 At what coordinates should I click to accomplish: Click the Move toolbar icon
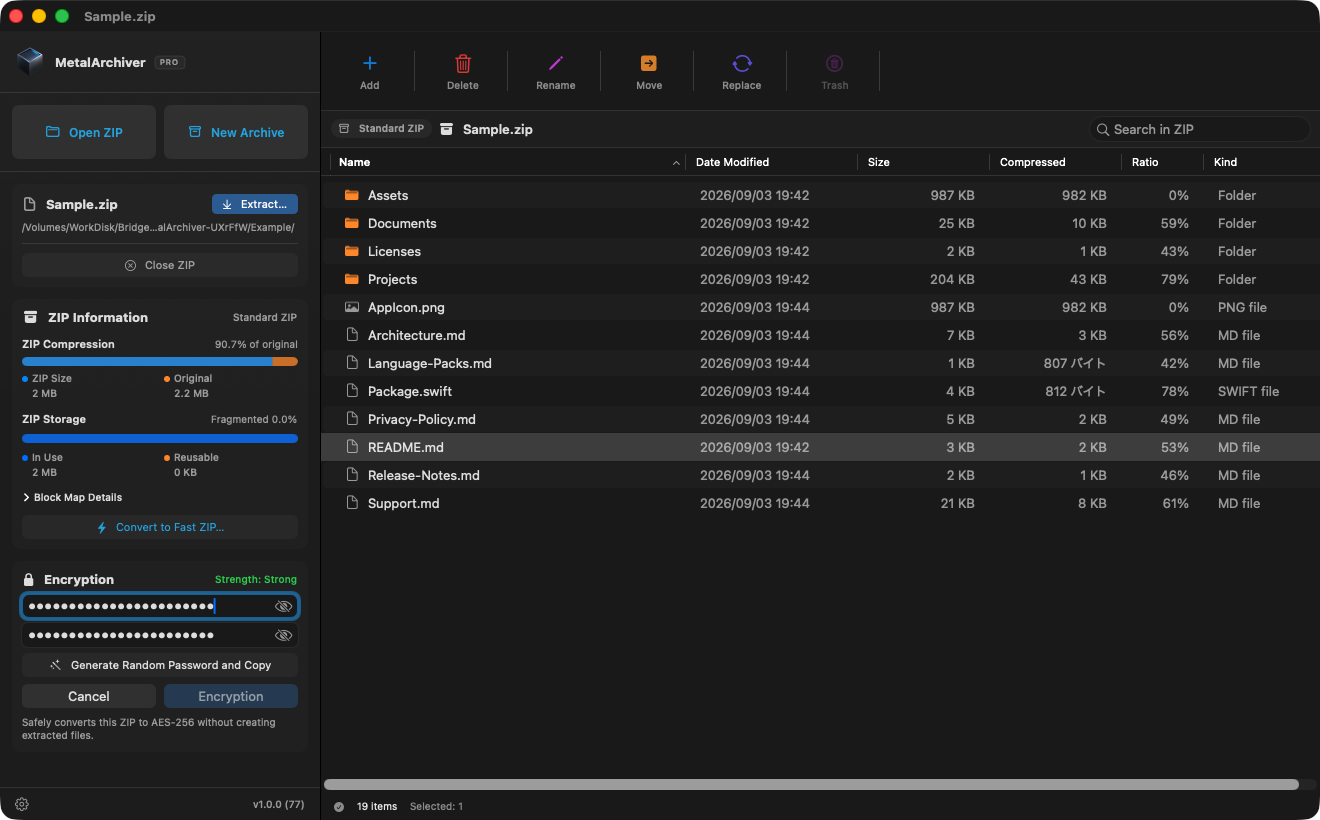[649, 64]
